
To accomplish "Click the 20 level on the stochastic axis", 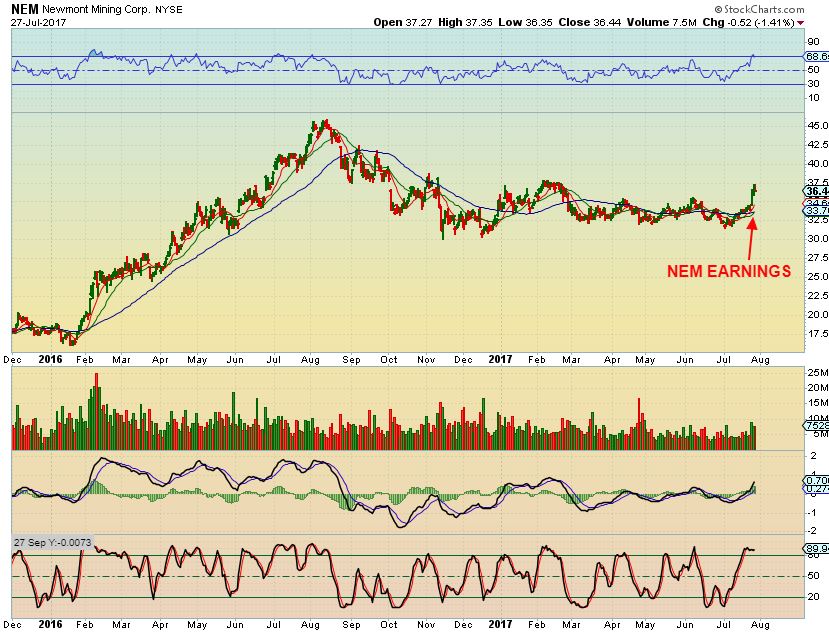I will [813, 597].
